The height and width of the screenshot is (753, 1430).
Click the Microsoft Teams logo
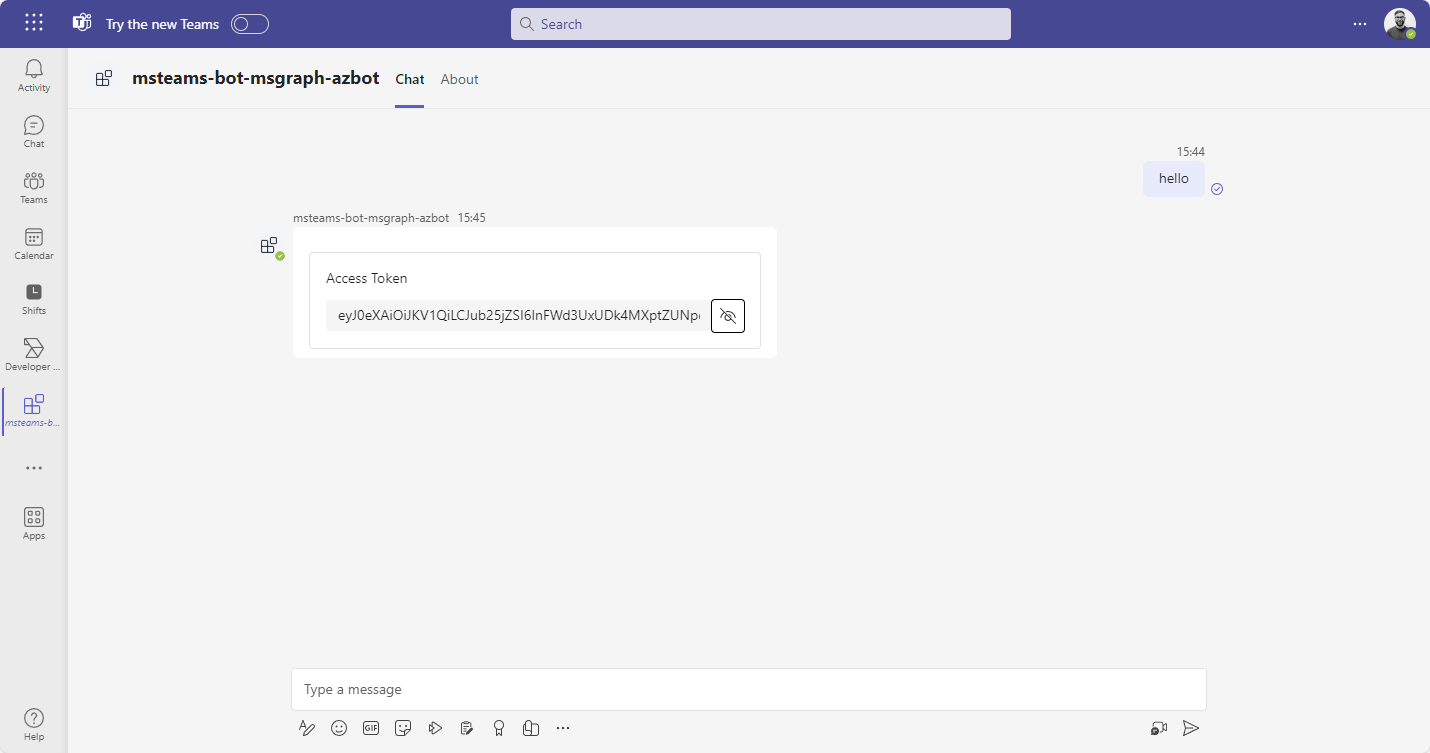(x=82, y=23)
